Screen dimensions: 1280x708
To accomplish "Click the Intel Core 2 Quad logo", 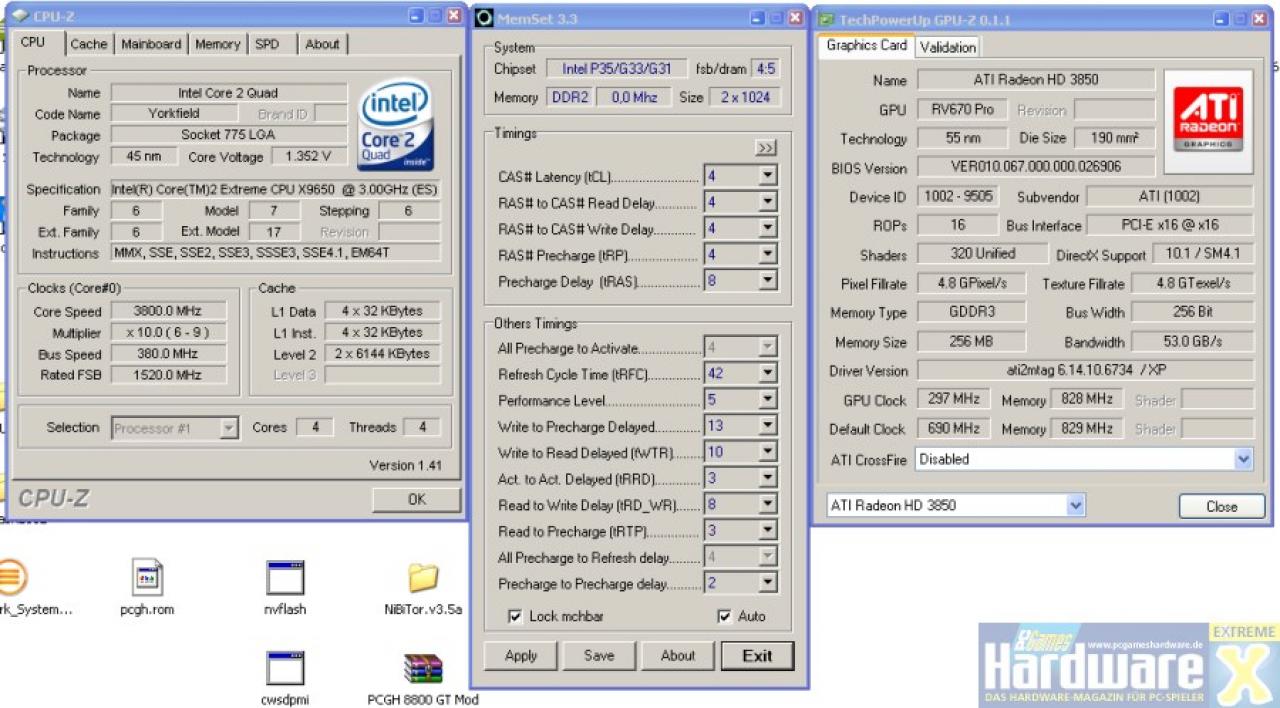I will coord(396,126).
